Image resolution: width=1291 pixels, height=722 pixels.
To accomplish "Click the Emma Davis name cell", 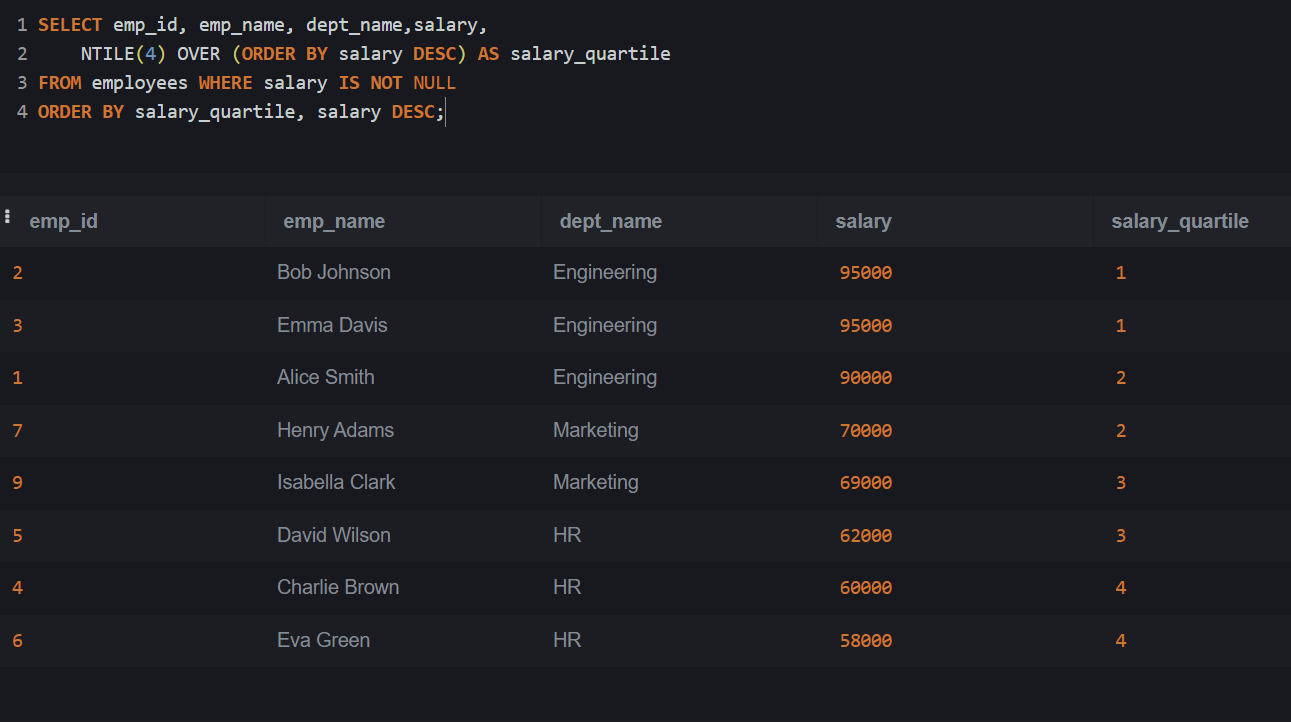I will tap(332, 325).
